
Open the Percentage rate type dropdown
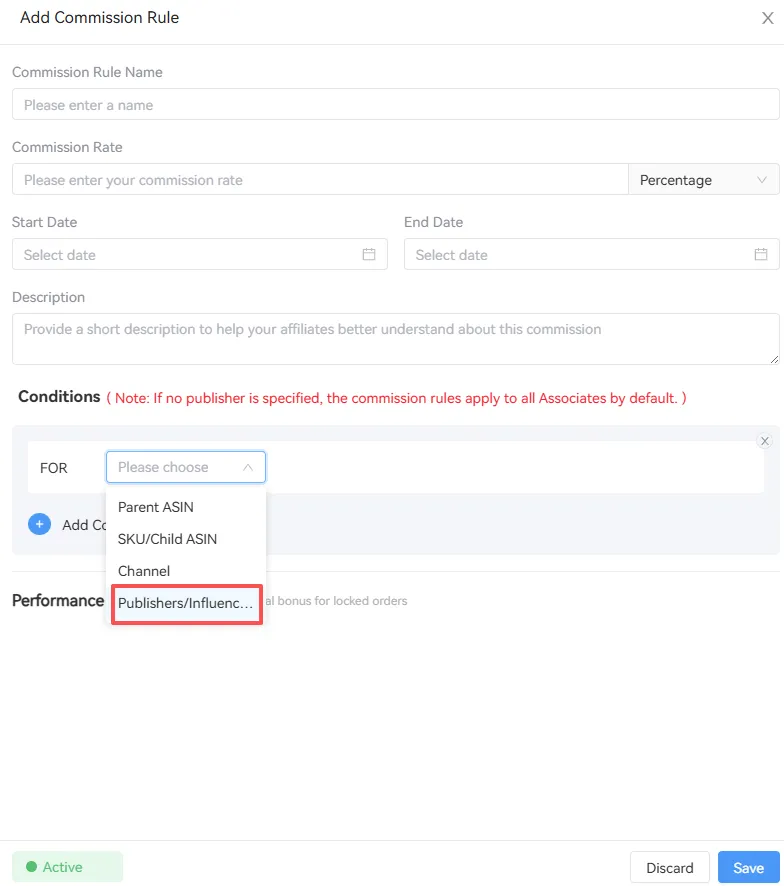click(x=702, y=180)
